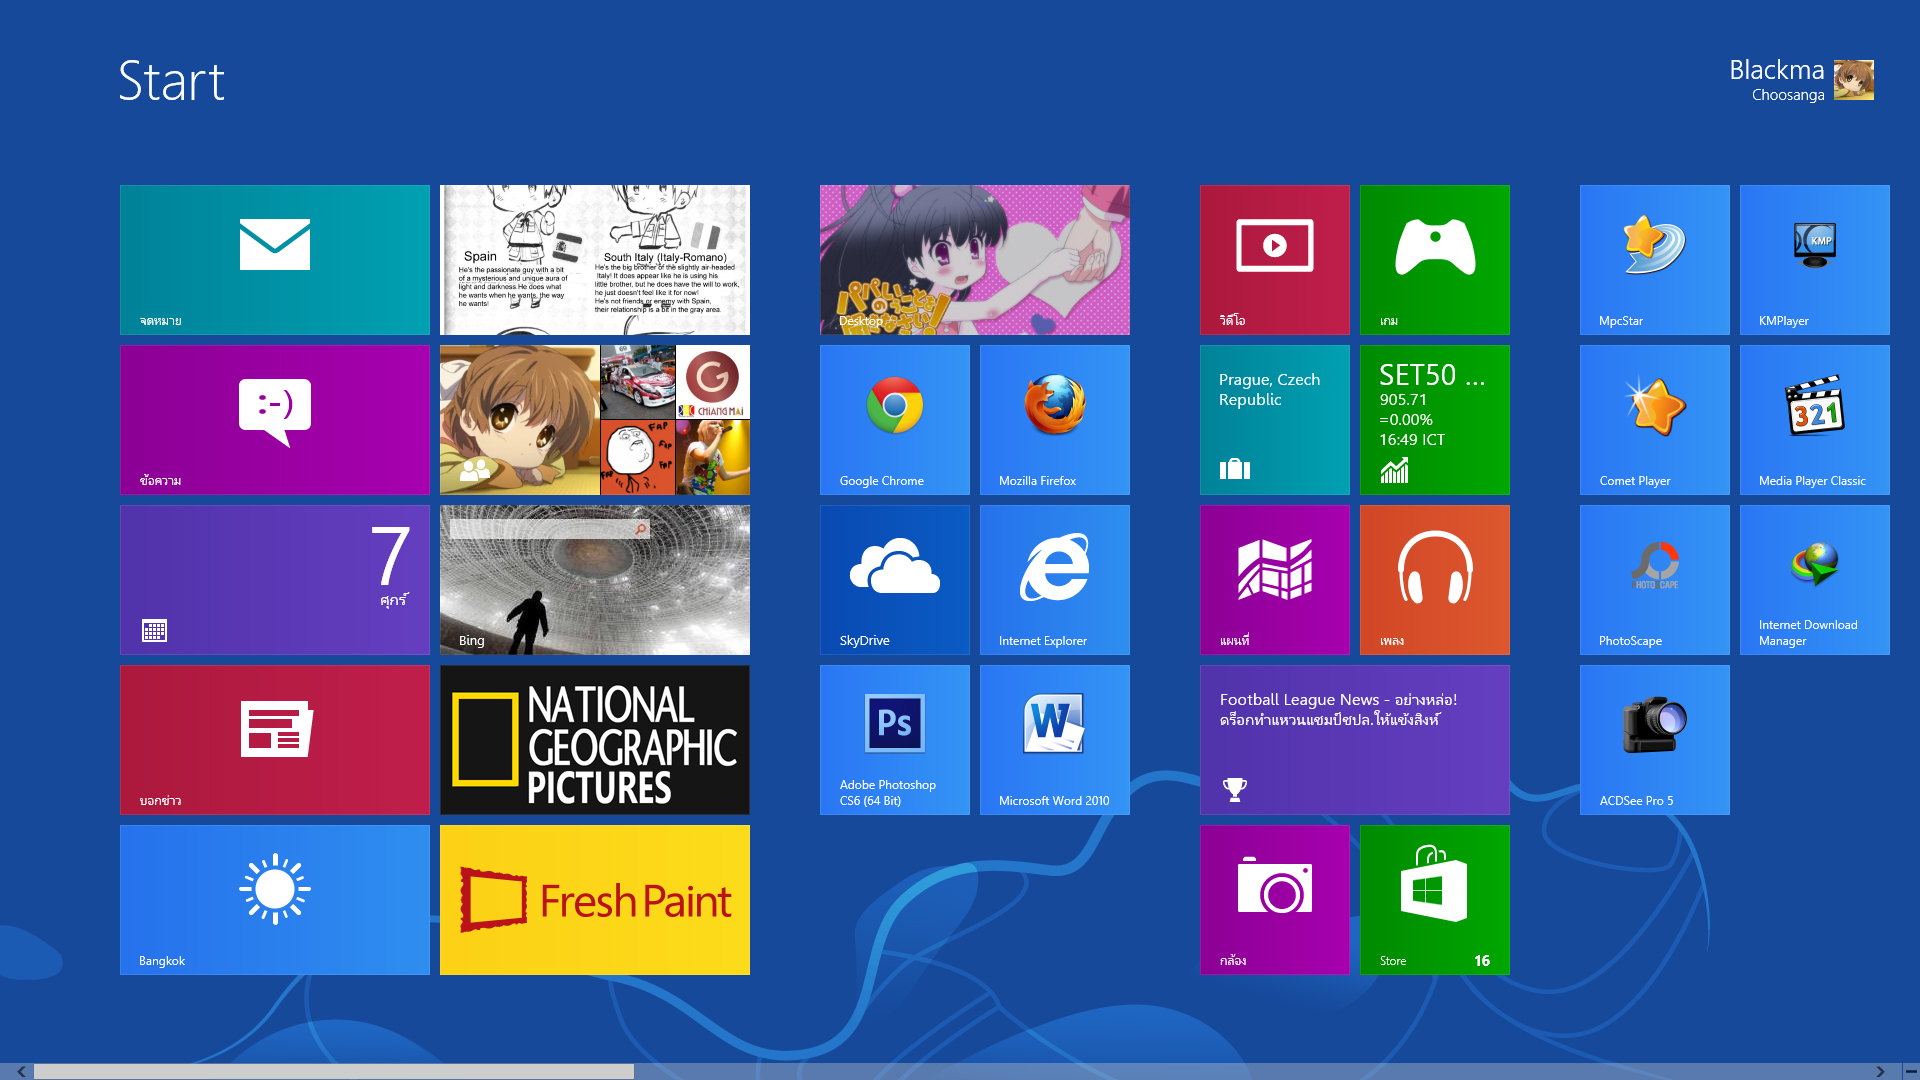Launch the Mozilla Firefox tile
This screenshot has height=1080, width=1920.
coord(1054,419)
